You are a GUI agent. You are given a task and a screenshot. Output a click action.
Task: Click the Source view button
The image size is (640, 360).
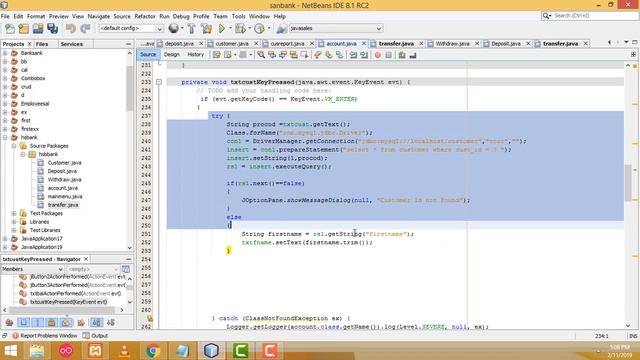148,55
